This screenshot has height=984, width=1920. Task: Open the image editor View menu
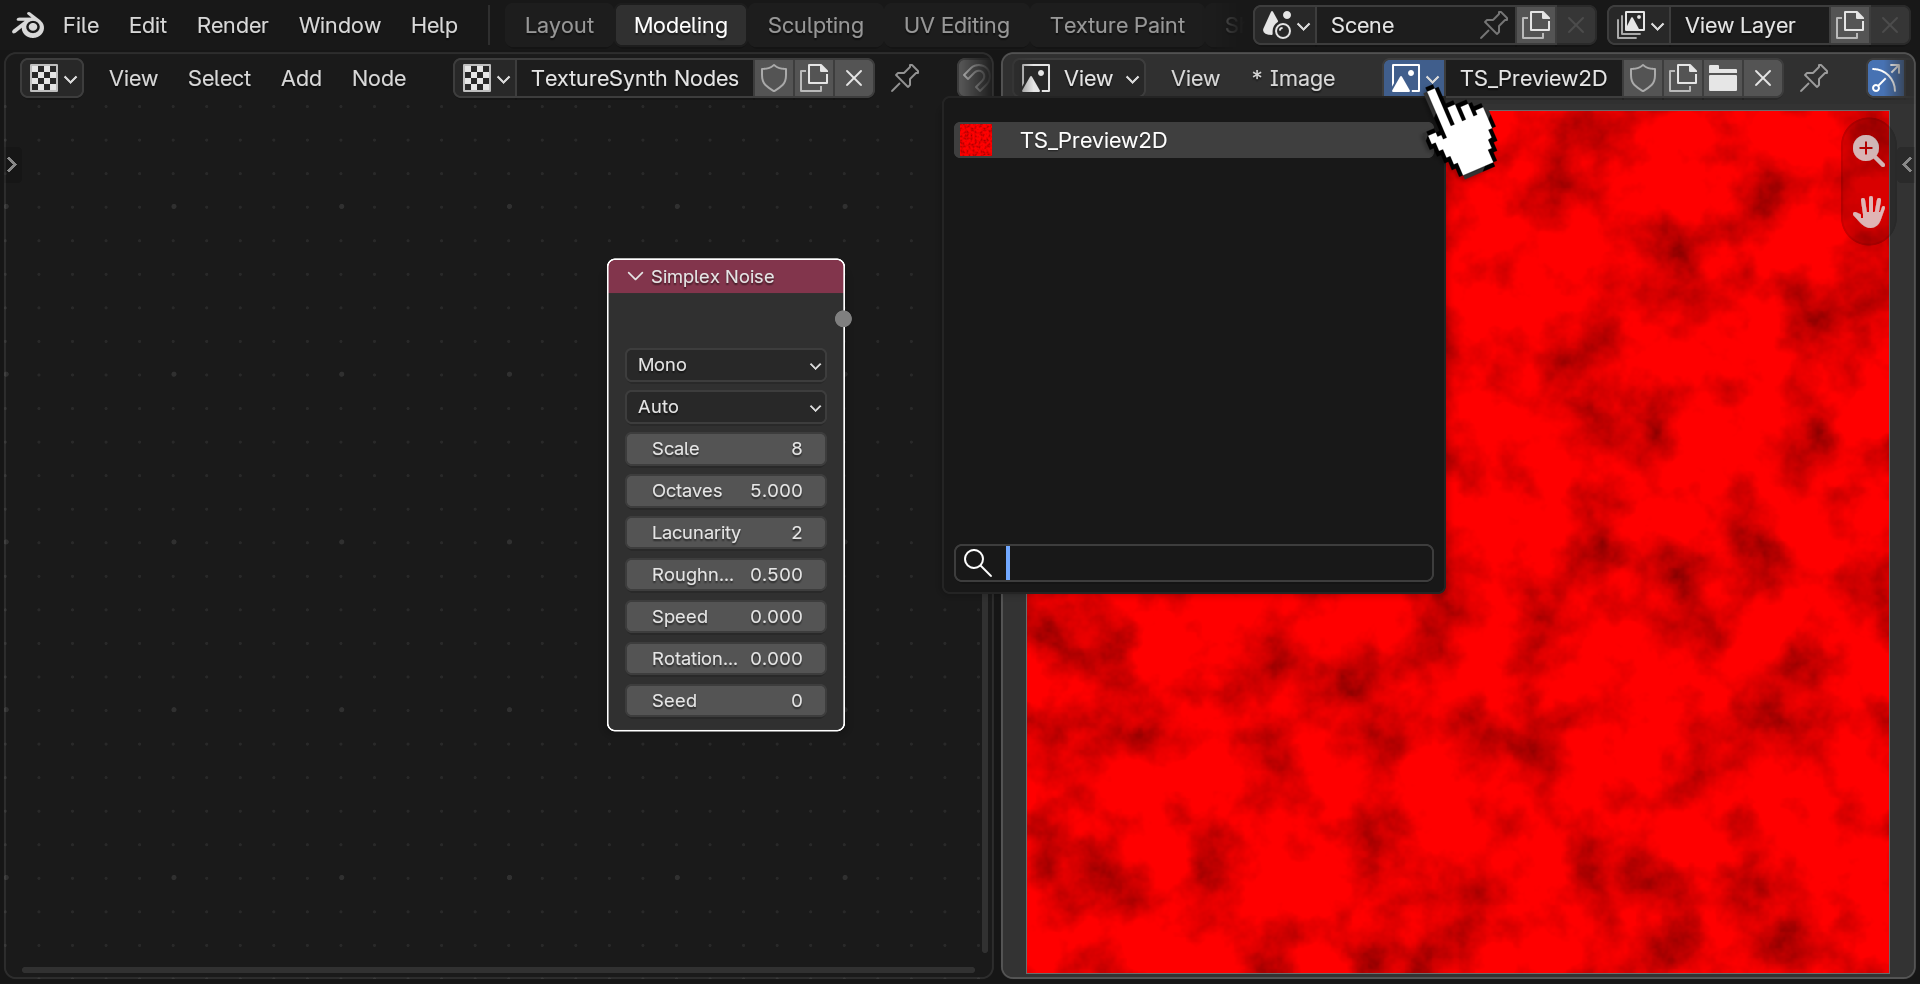coord(1195,78)
